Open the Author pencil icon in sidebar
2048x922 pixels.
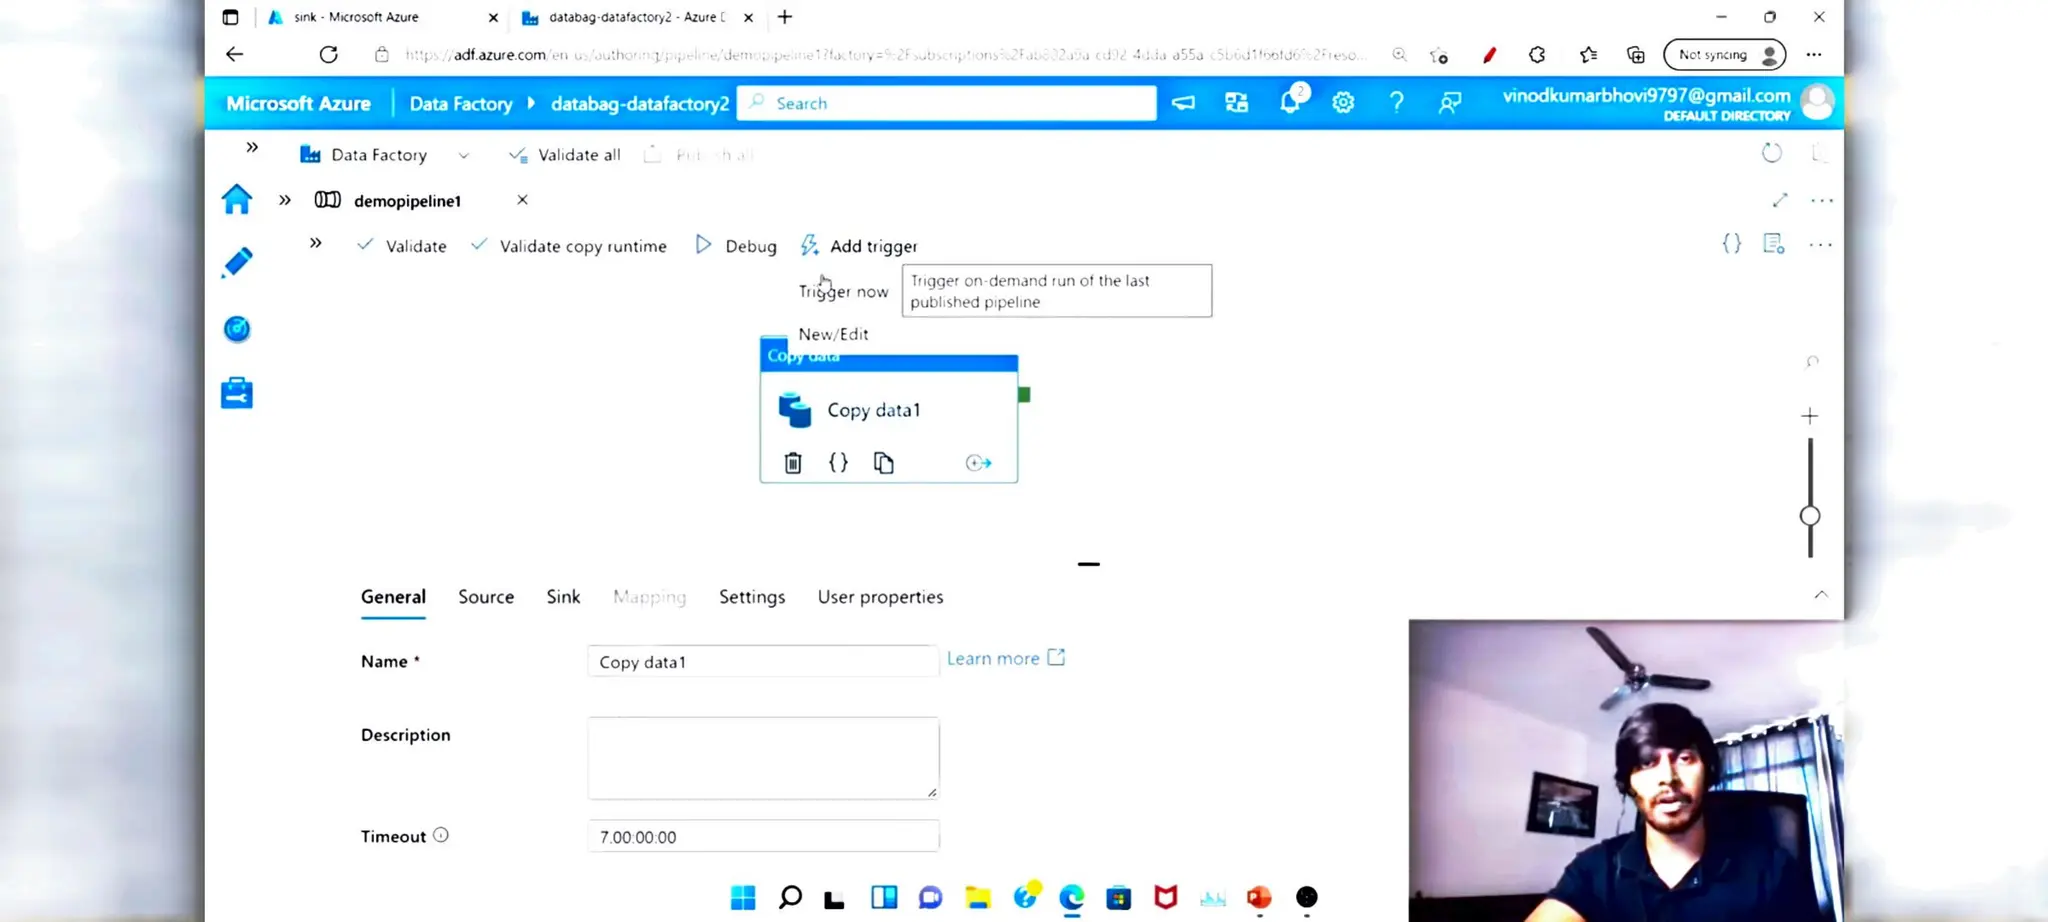237,263
